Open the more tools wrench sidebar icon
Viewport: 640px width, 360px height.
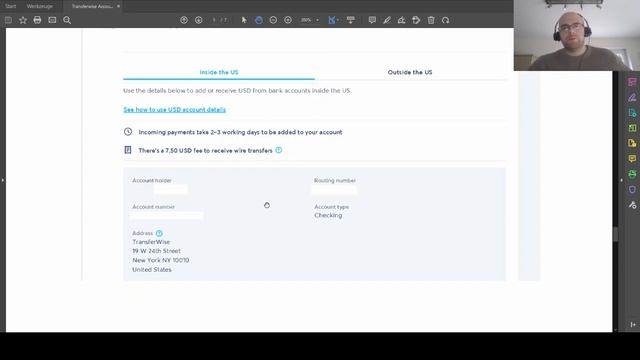tap(632, 205)
